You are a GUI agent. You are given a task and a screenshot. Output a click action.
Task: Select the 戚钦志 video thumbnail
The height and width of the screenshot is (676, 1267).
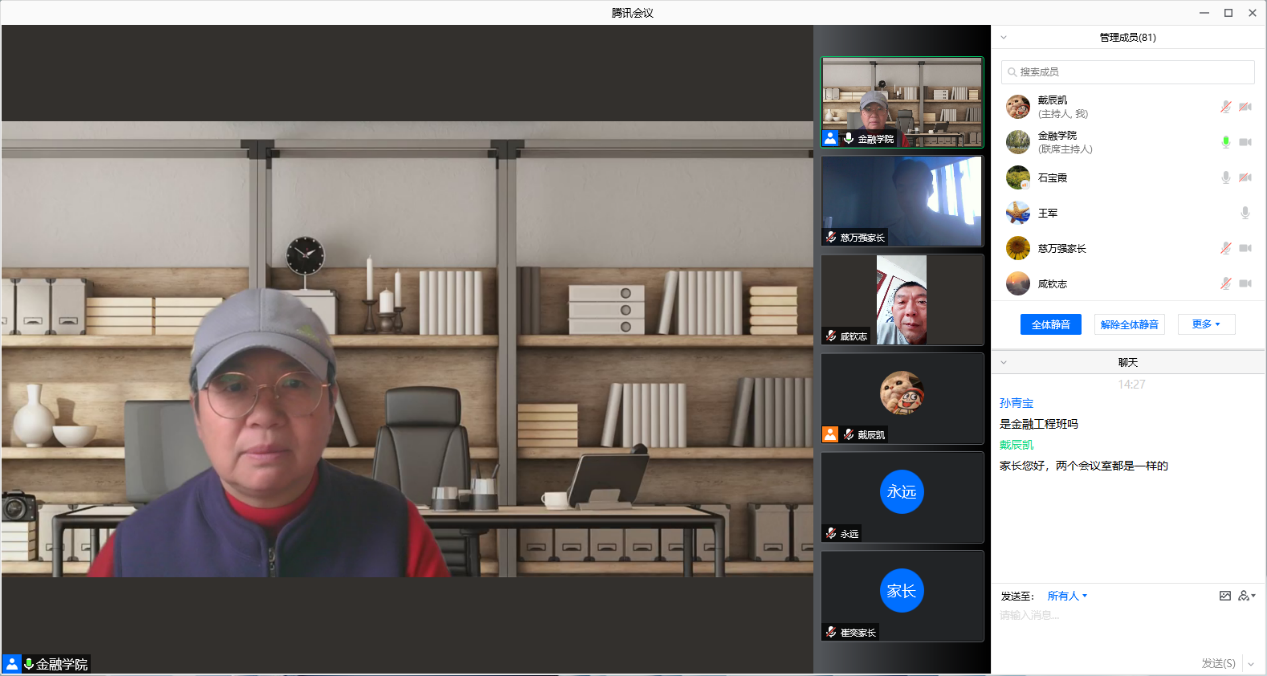[x=902, y=299]
